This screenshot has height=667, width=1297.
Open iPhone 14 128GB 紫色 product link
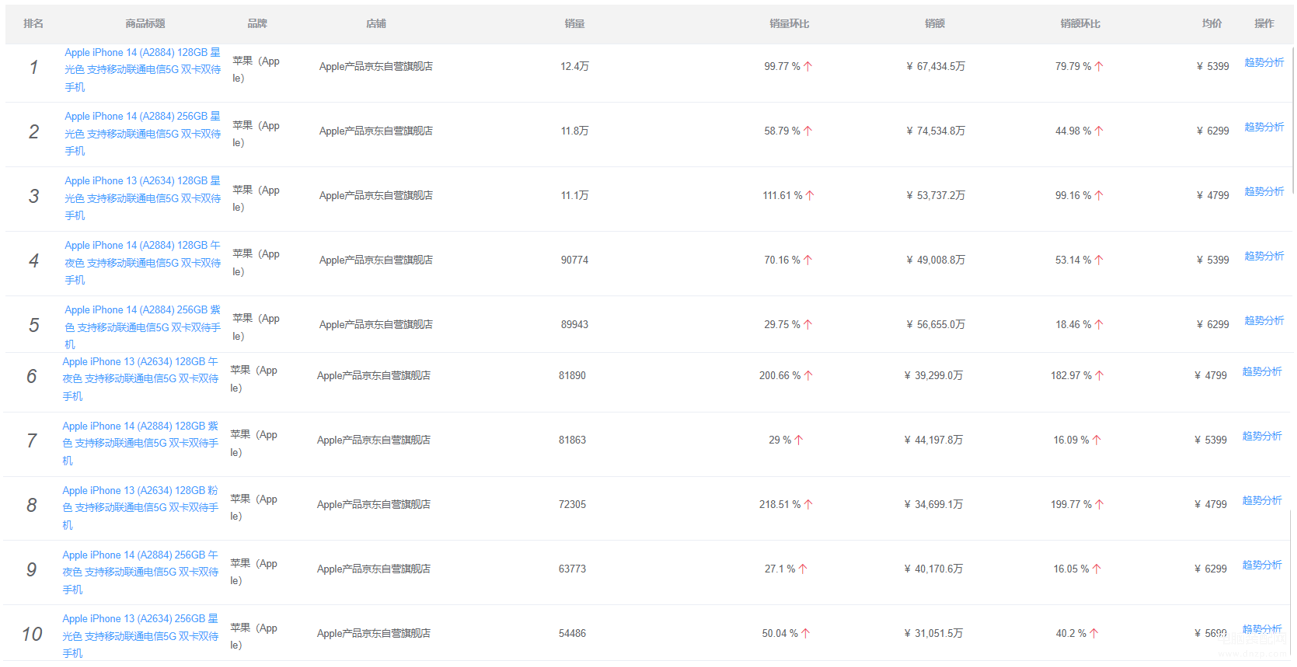[141, 442]
